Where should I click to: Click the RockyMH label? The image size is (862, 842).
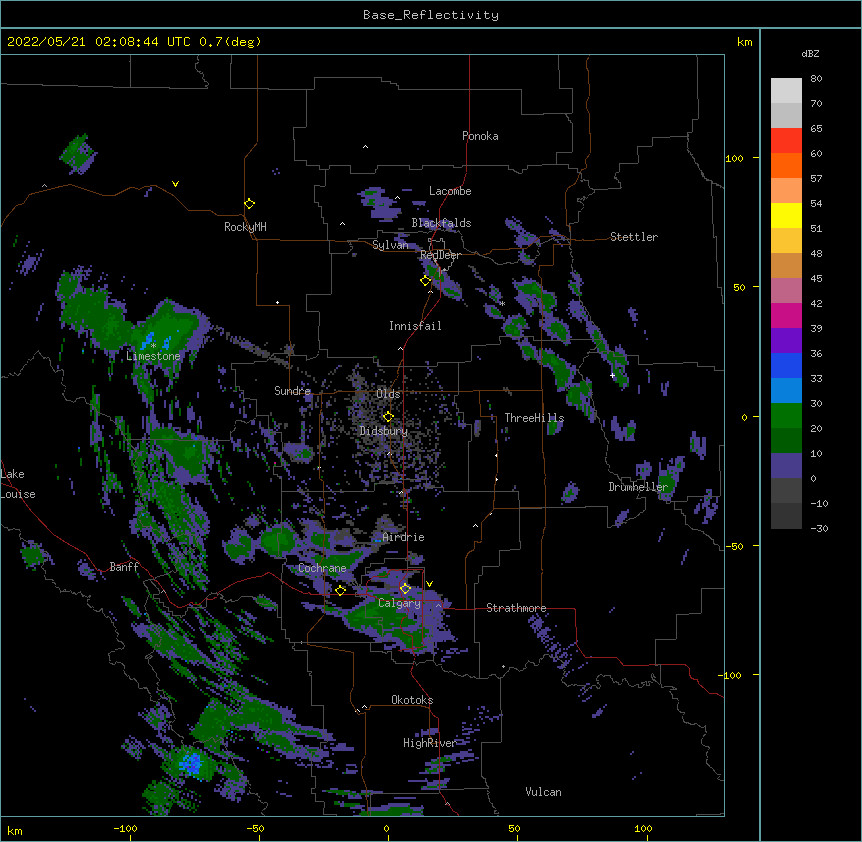coord(245,227)
